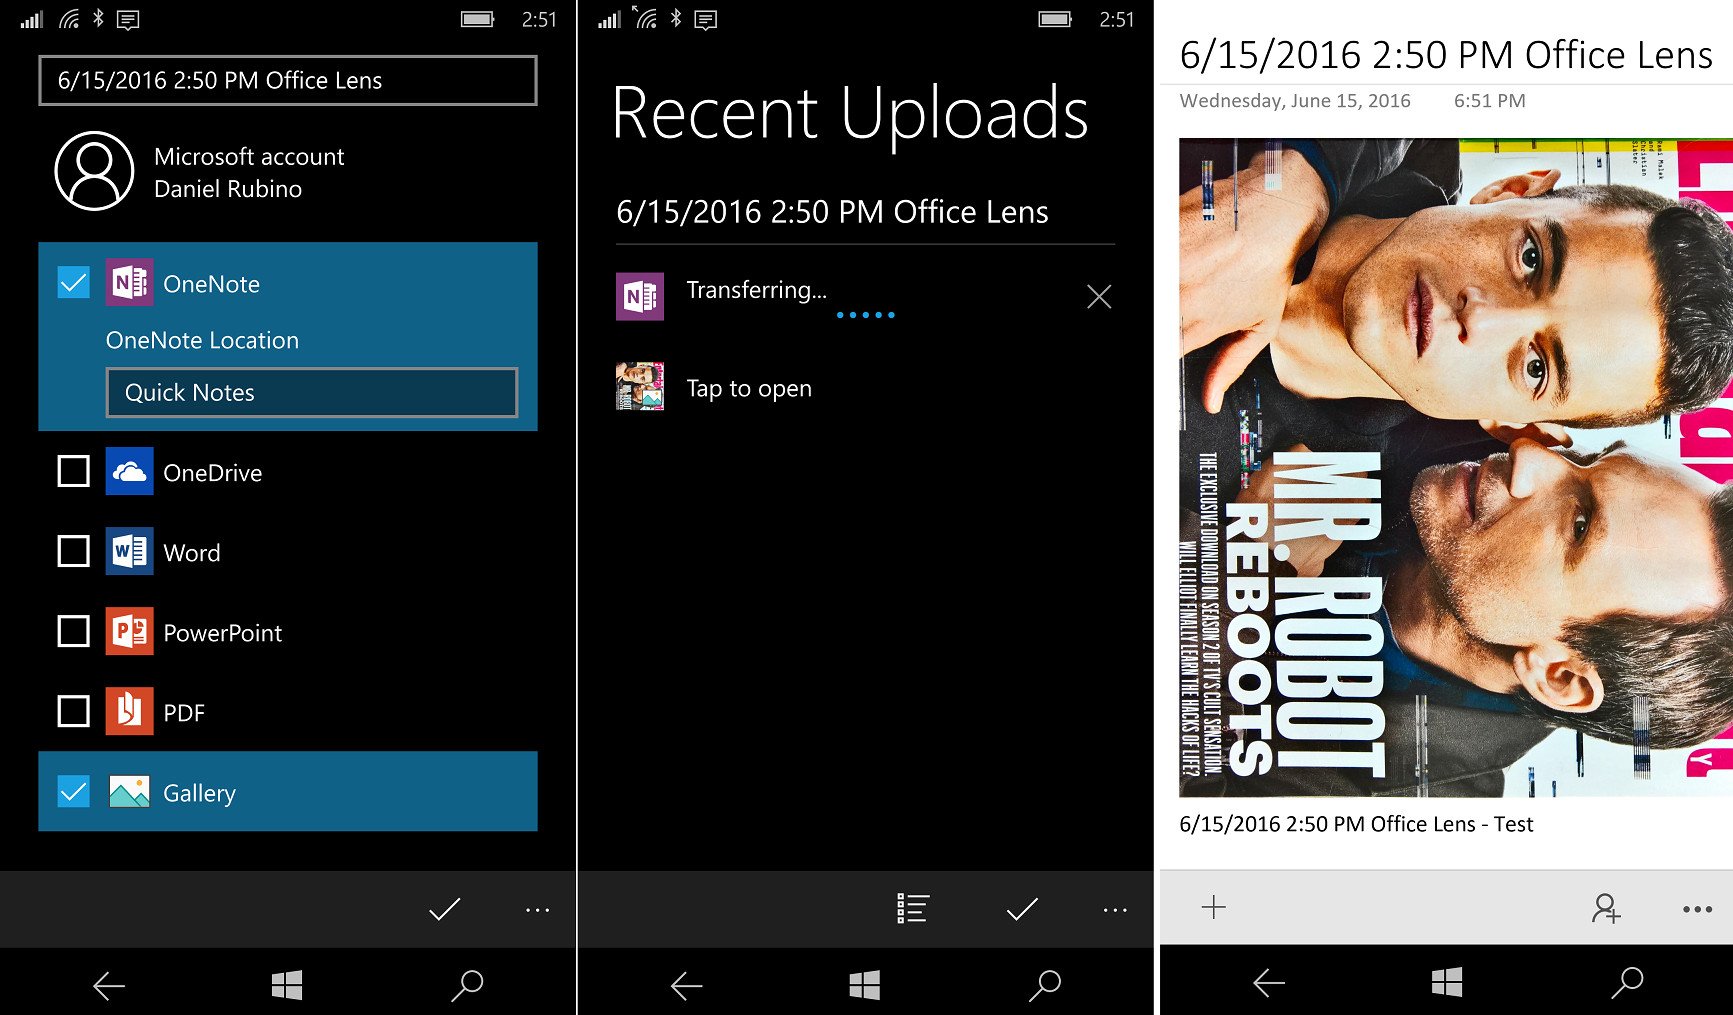1733x1015 pixels.
Task: Tap Windows Start button in left screen
Action: 287,985
